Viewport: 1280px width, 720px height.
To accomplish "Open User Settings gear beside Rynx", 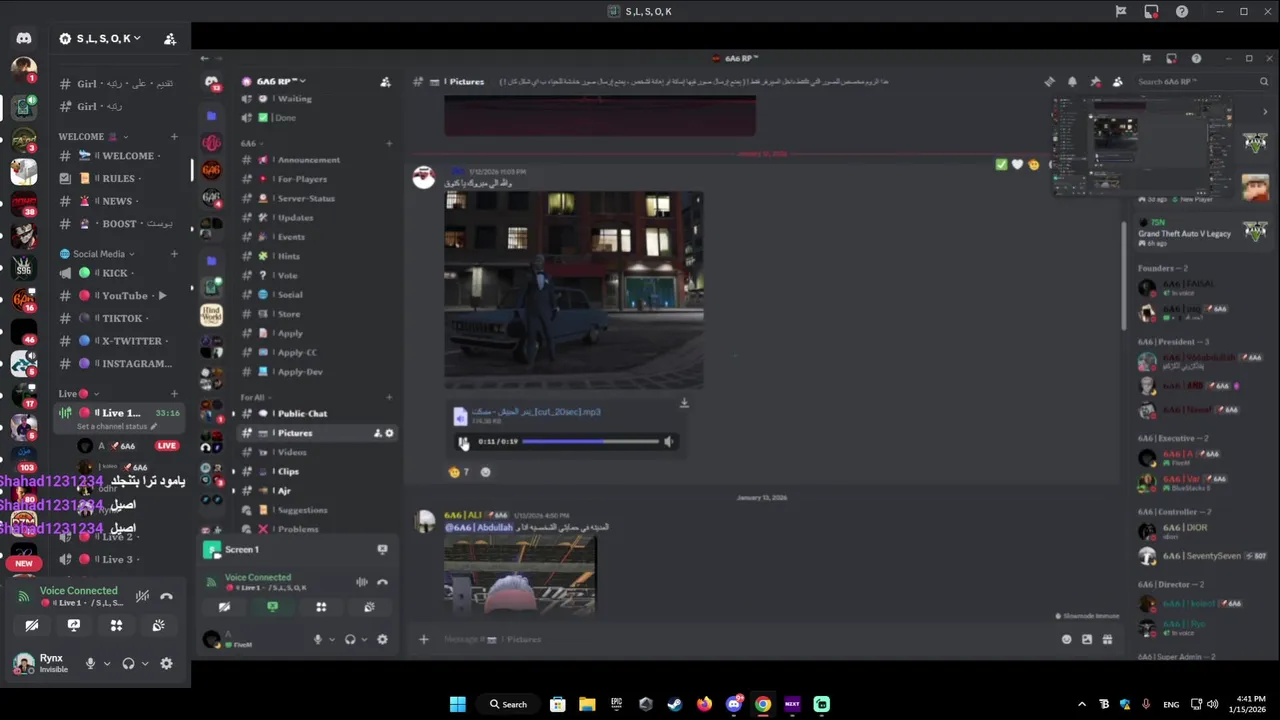I will point(166,663).
